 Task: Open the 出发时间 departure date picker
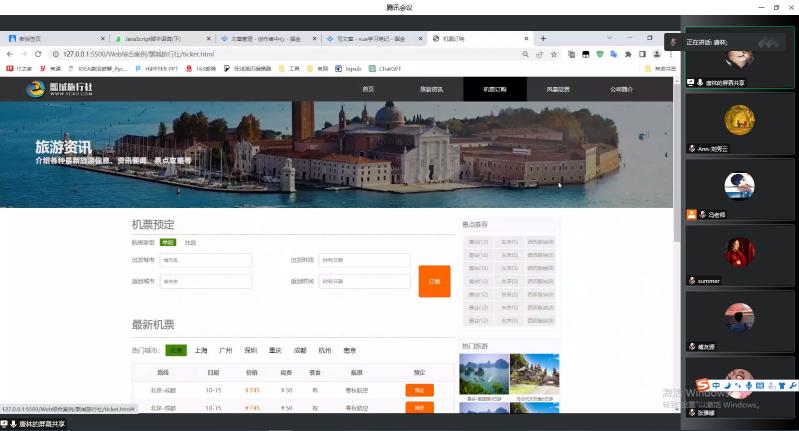point(364,261)
